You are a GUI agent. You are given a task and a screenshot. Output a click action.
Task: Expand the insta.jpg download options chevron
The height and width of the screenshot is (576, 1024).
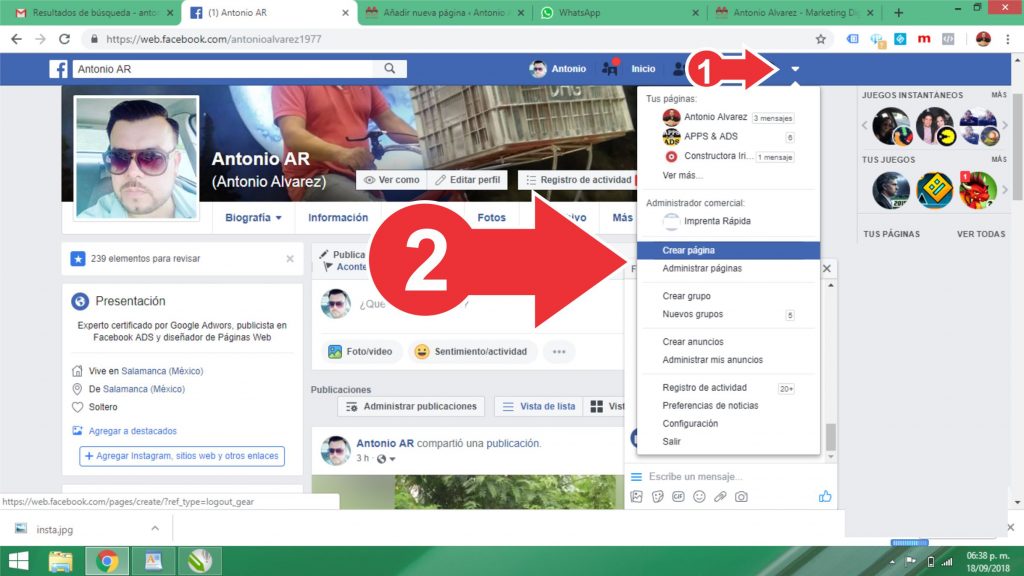pos(155,528)
